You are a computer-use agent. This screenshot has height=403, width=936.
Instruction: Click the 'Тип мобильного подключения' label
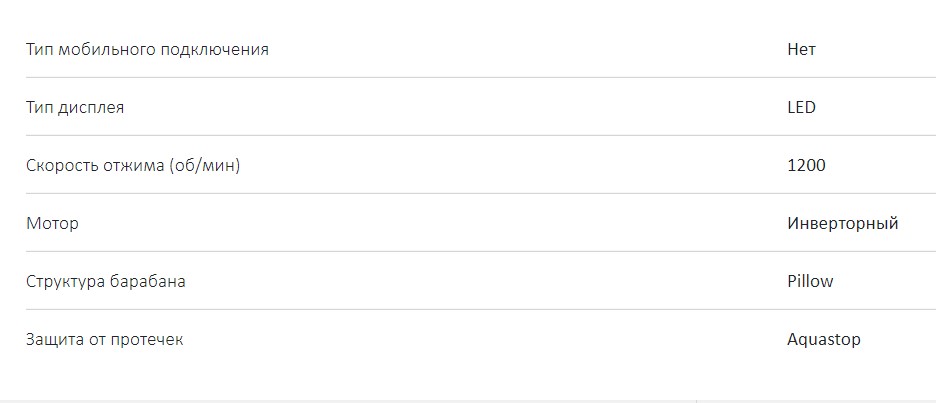147,49
